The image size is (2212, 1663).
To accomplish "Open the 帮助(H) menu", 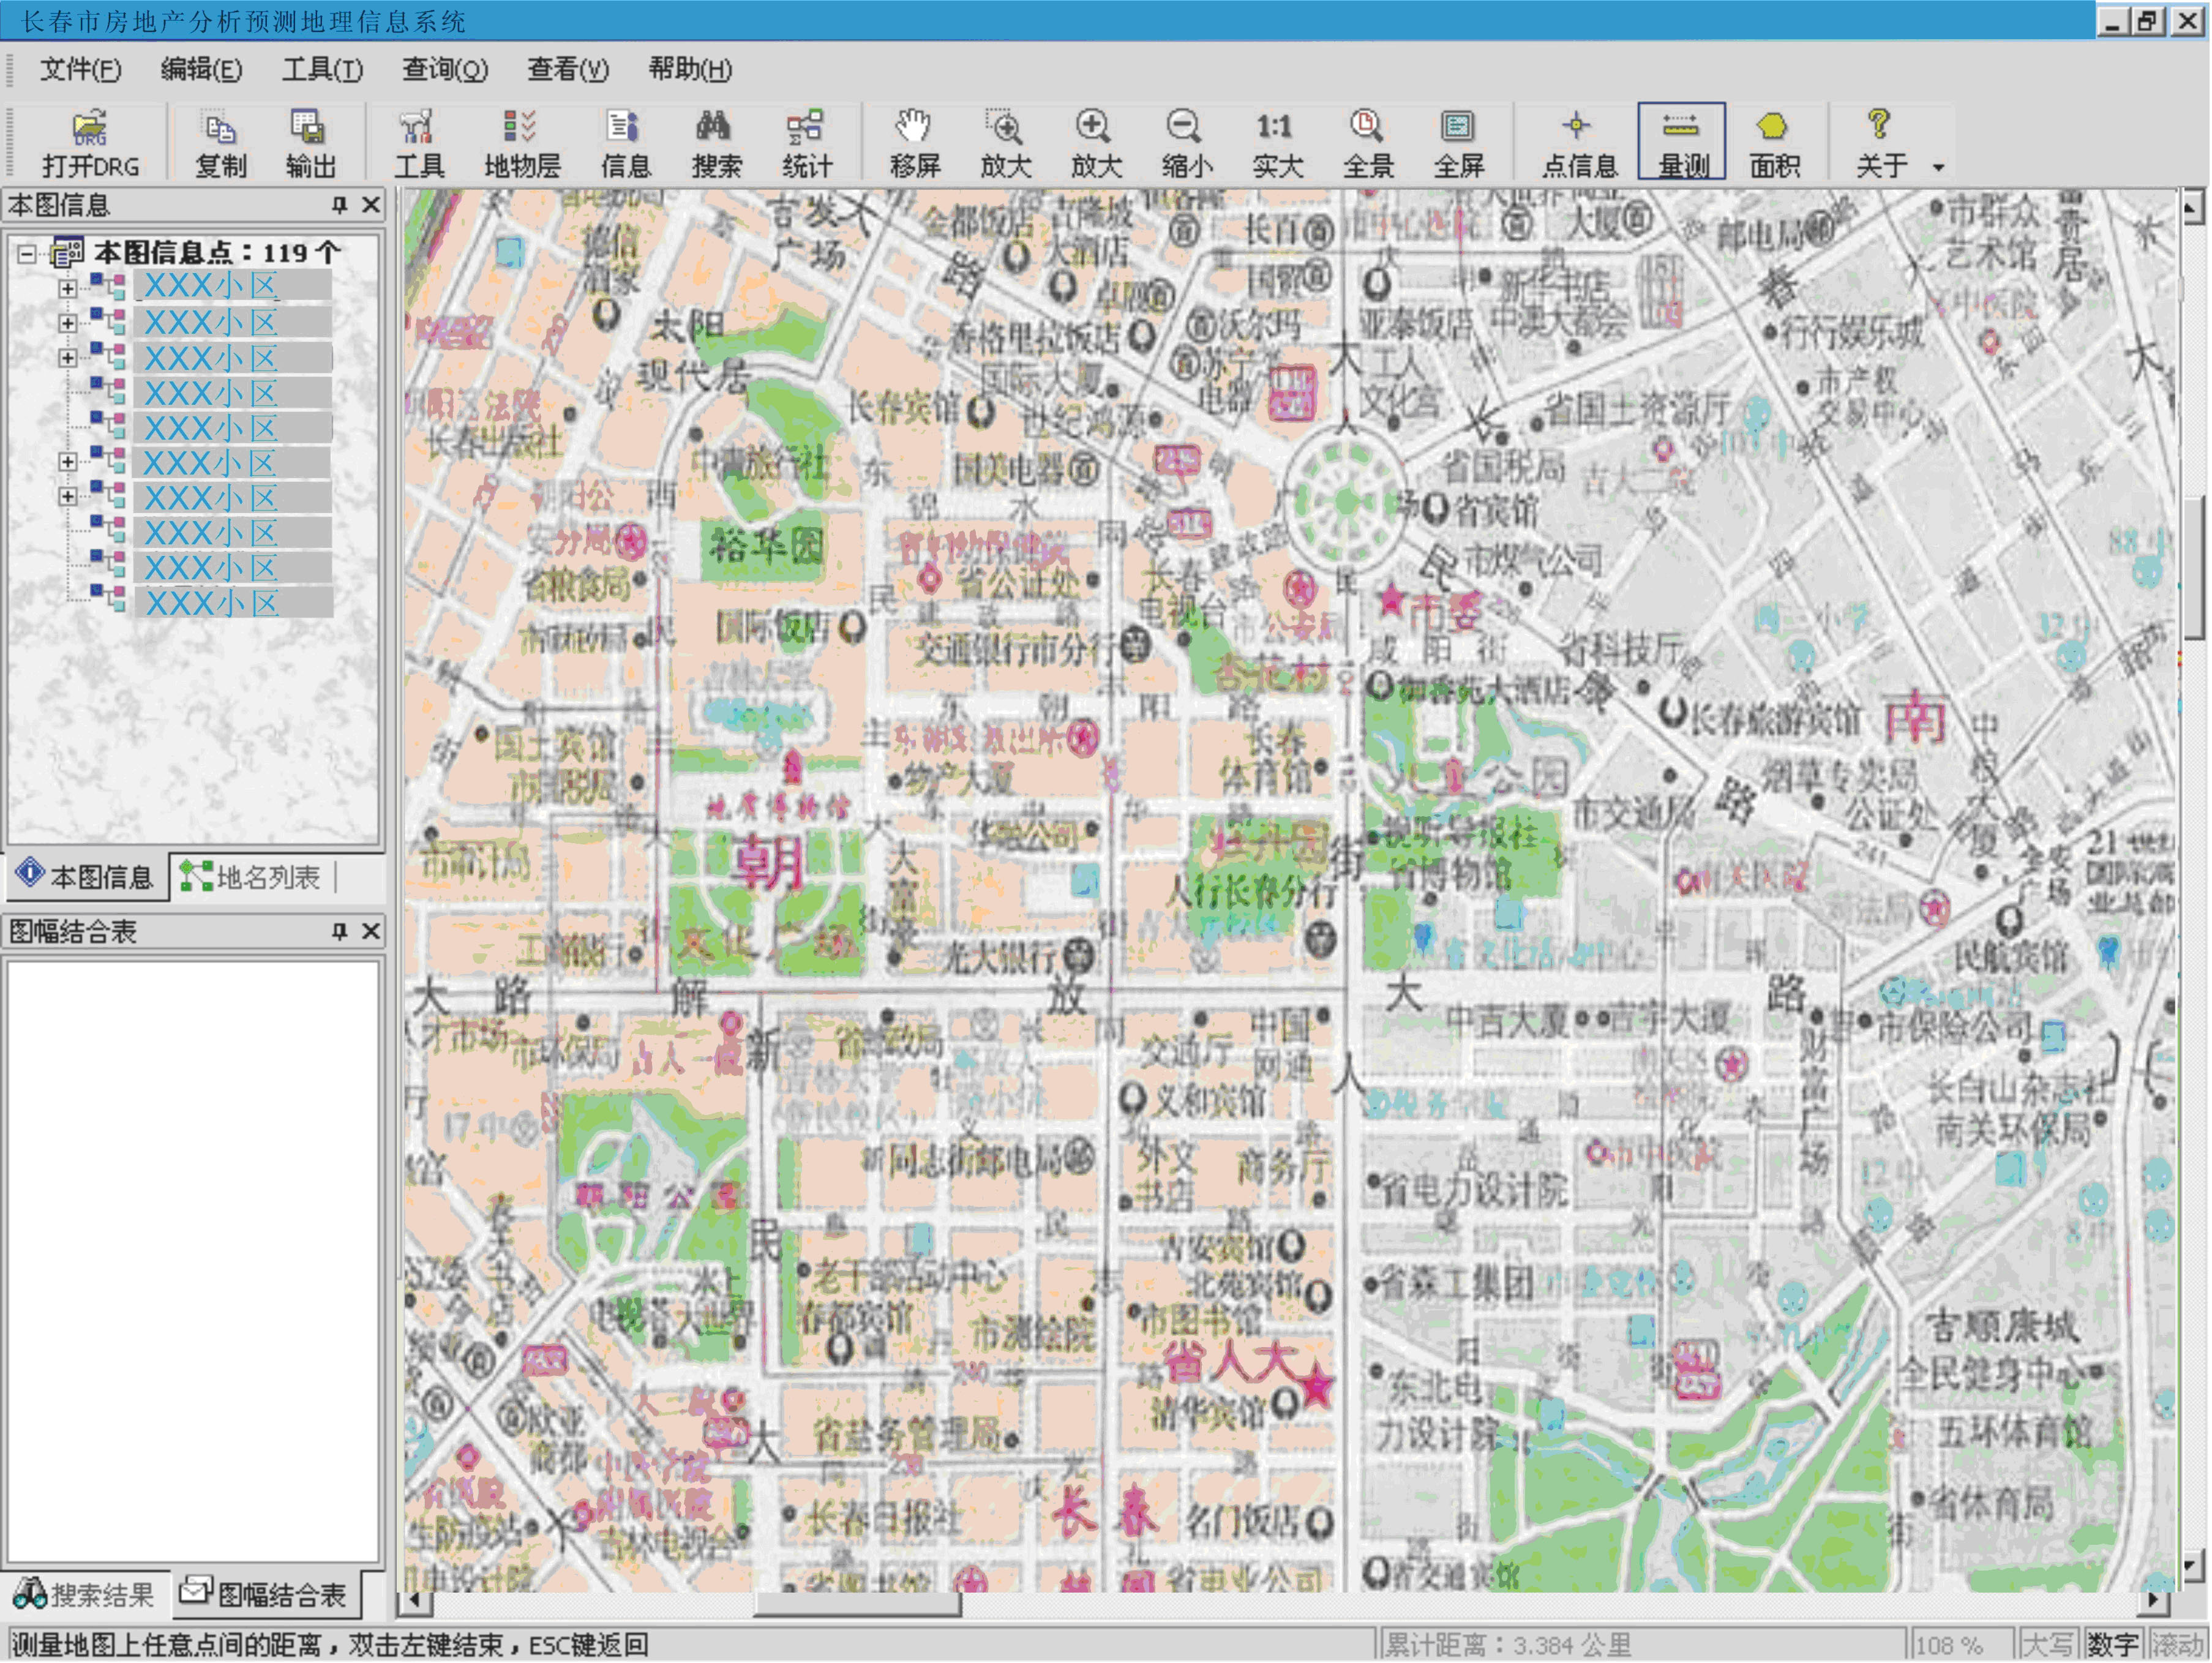I will point(690,69).
